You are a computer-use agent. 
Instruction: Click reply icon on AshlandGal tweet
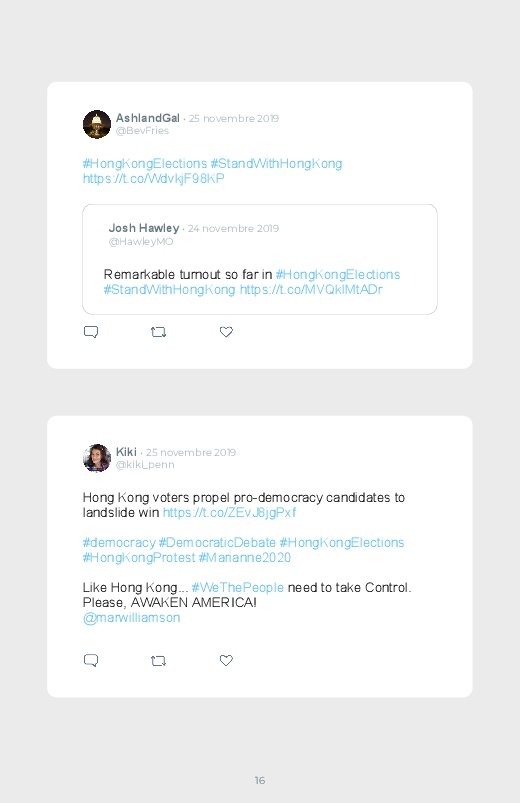pyautogui.click(x=91, y=332)
